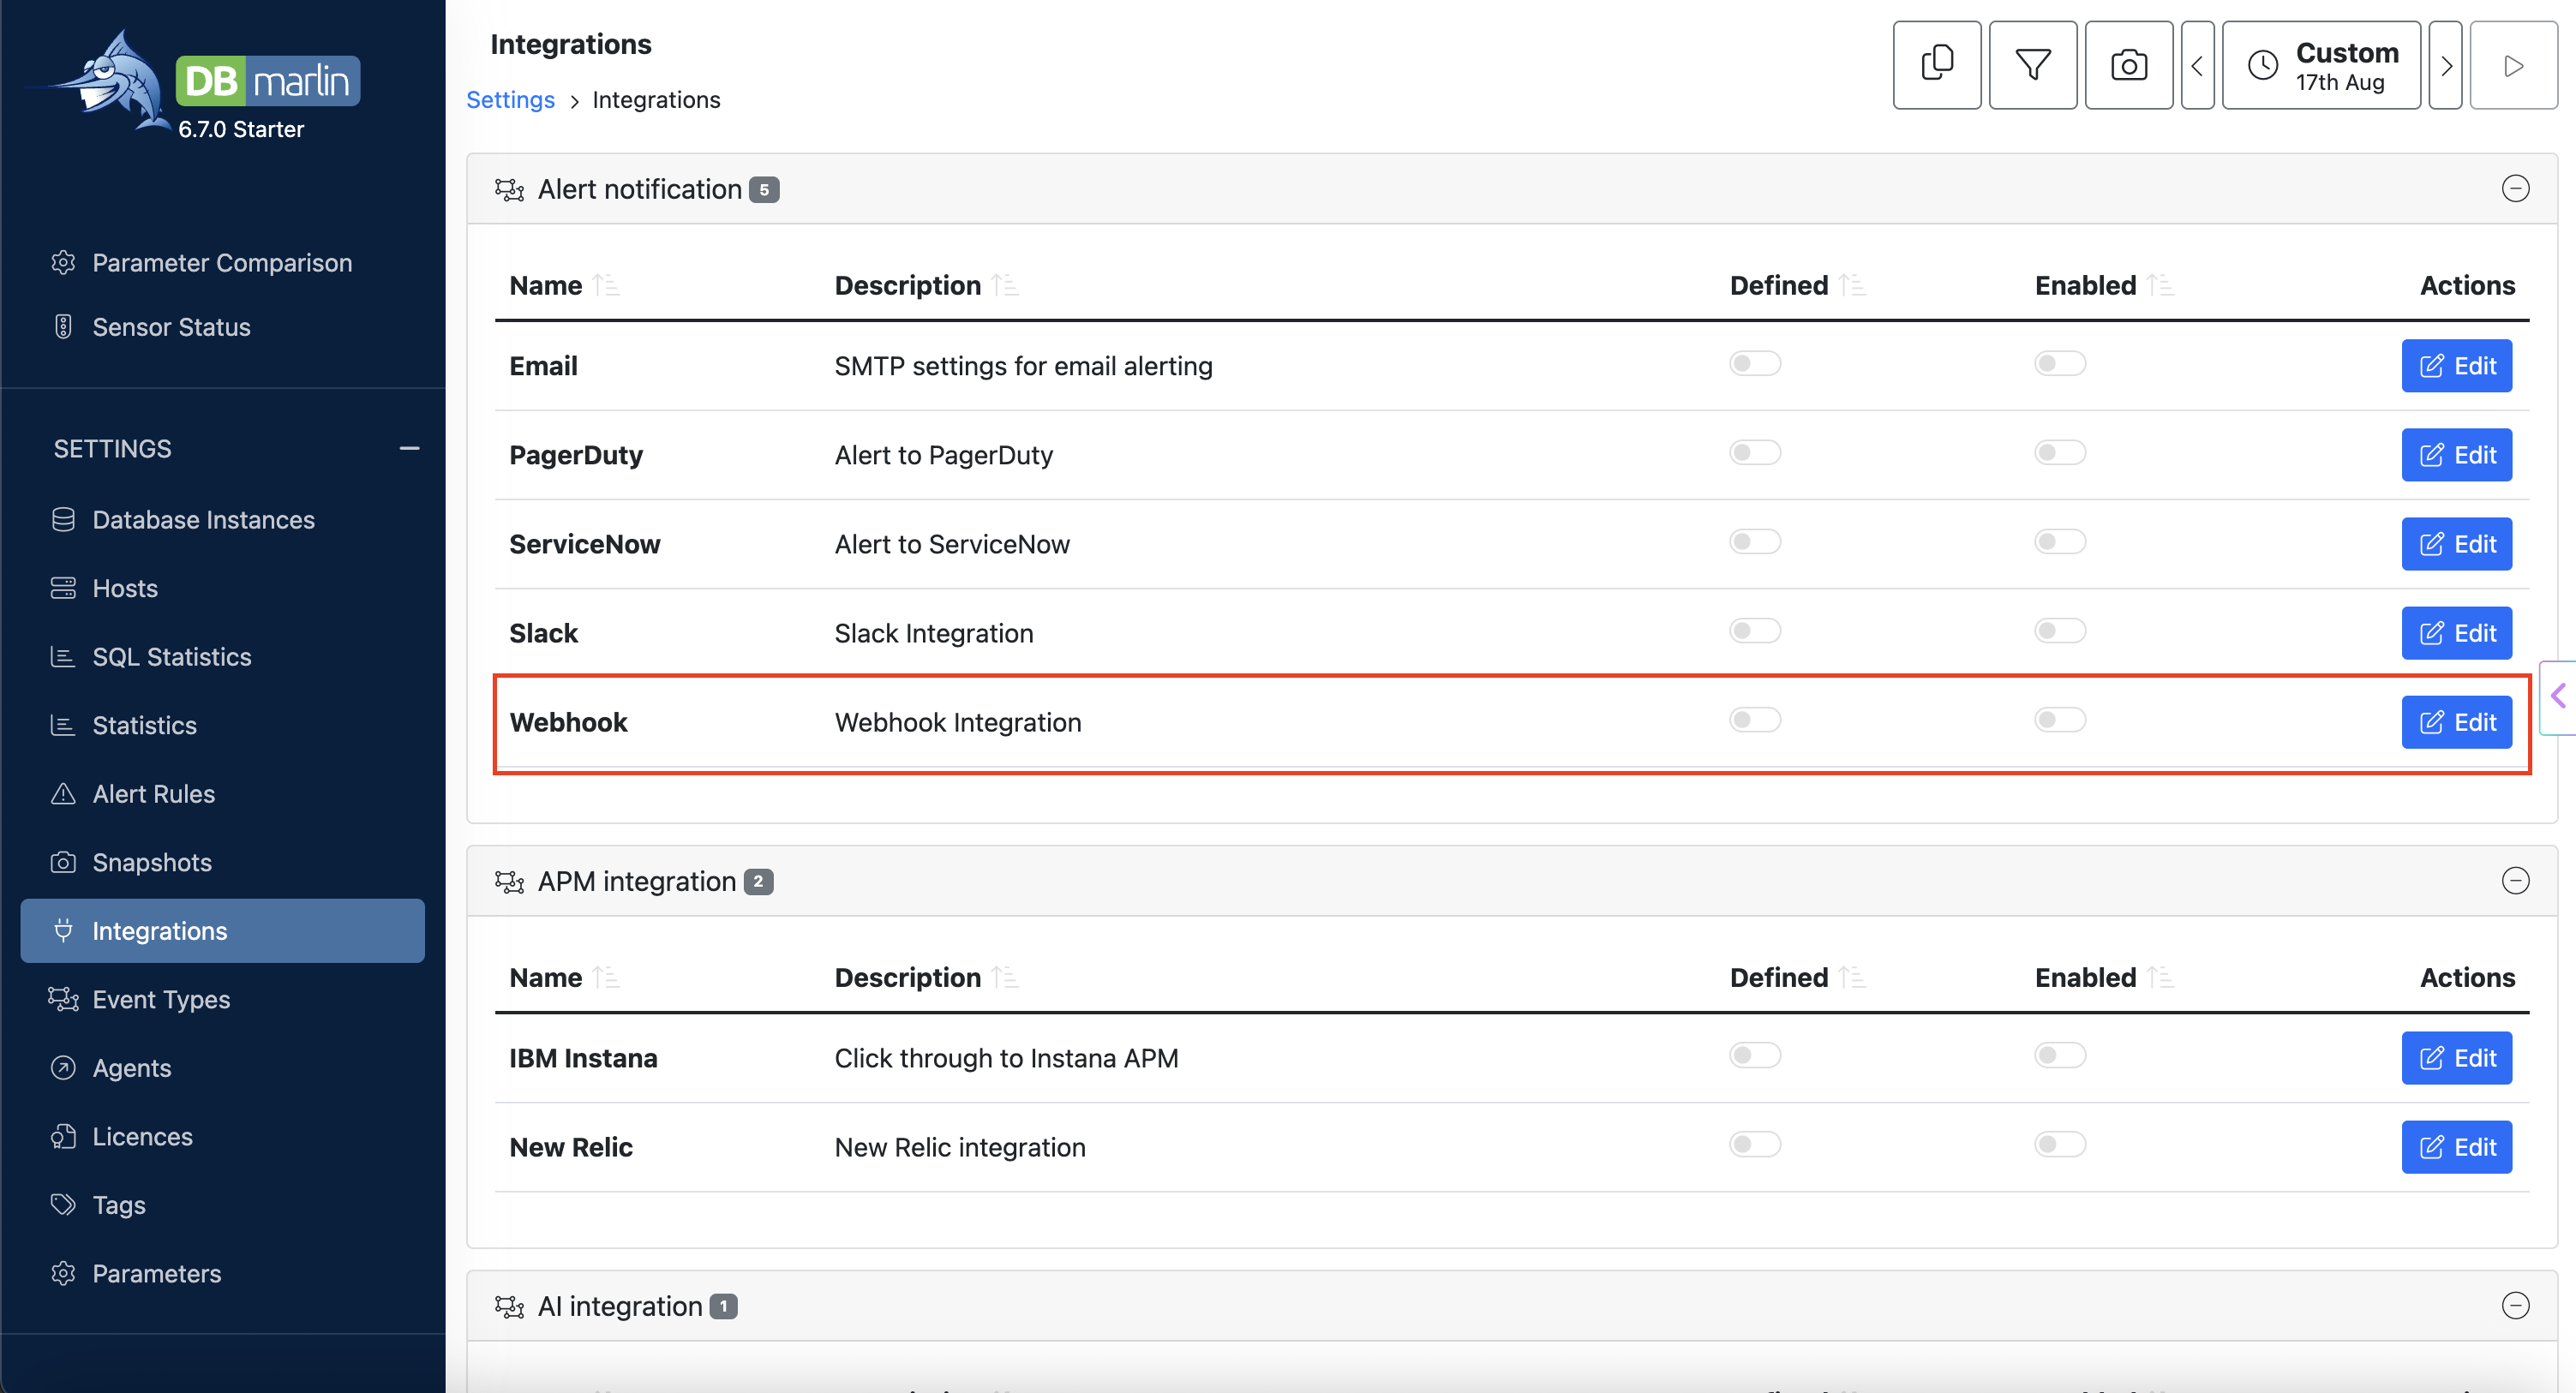Viewport: 2576px width, 1393px height.
Task: Click the copy icon in the top toolbar
Action: (x=1936, y=65)
